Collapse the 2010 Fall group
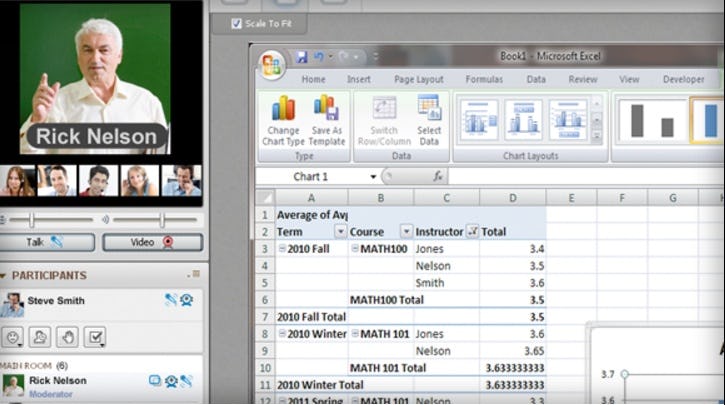The height and width of the screenshot is (405, 725). click(x=282, y=248)
